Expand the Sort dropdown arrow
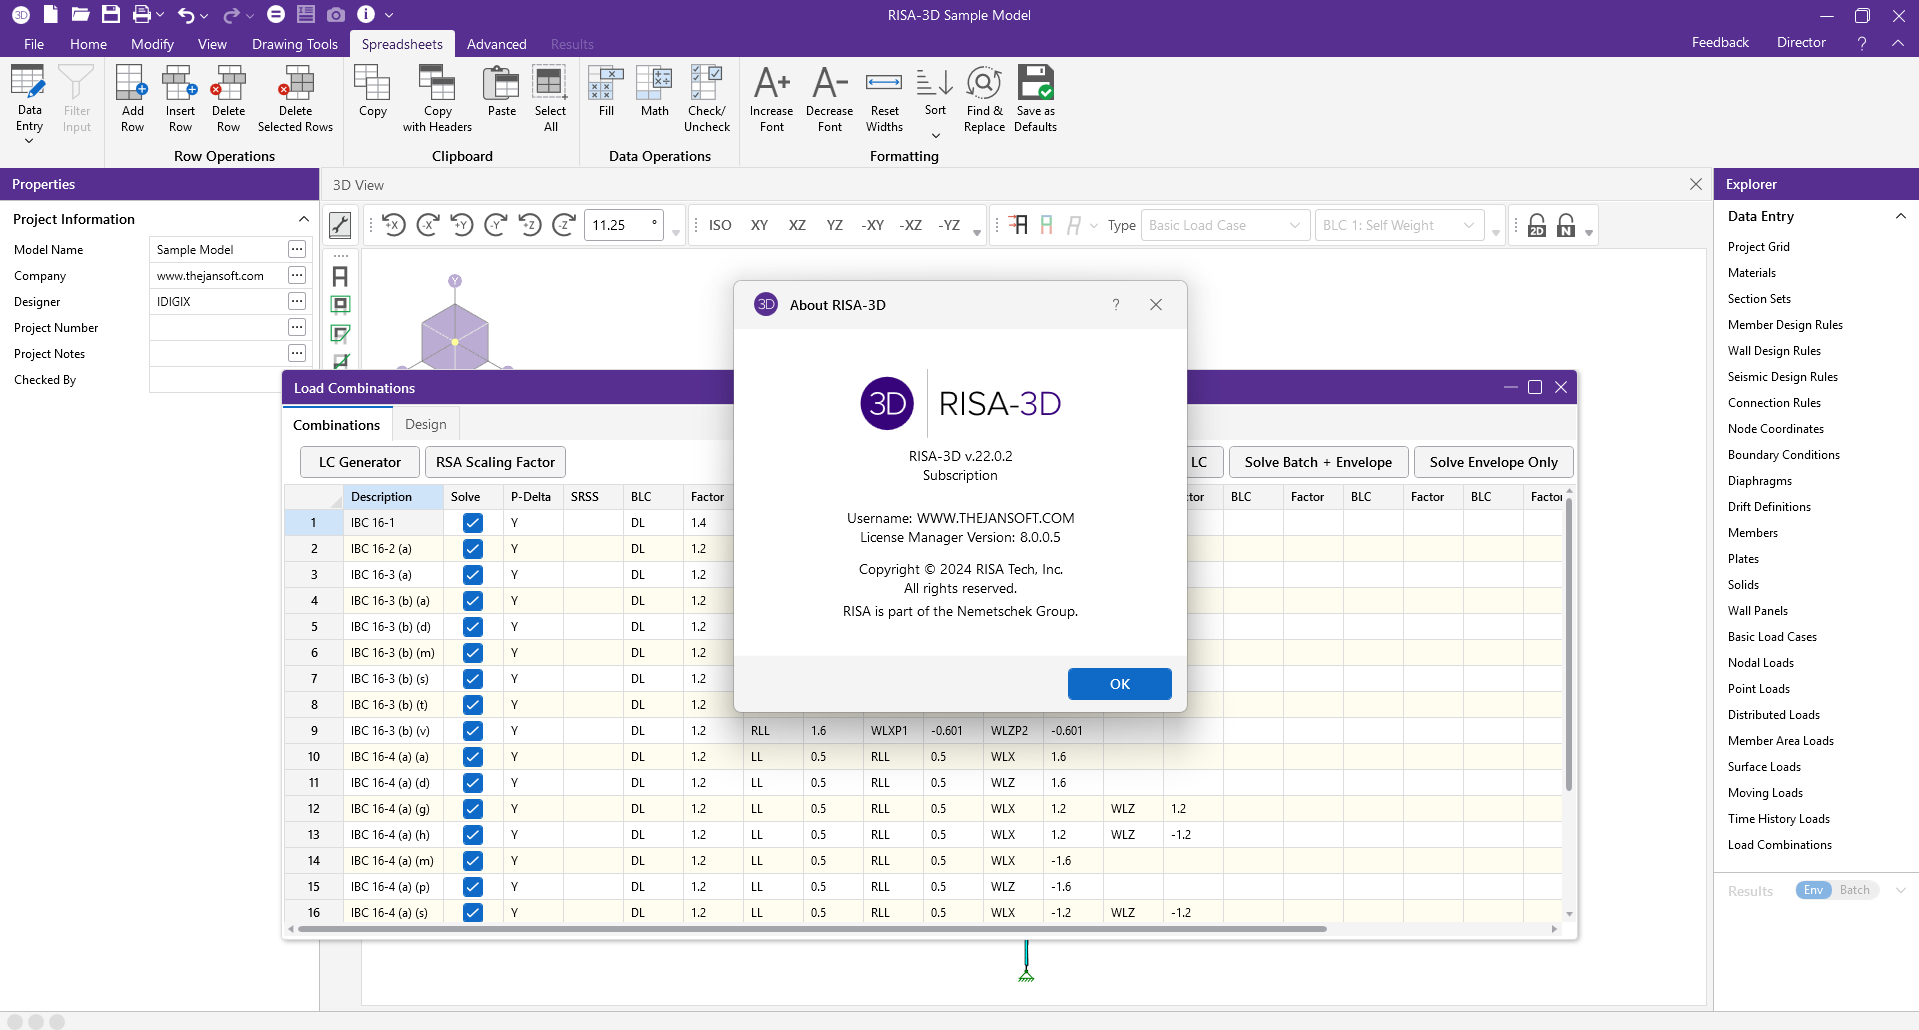The height and width of the screenshot is (1030, 1919). pos(935,135)
